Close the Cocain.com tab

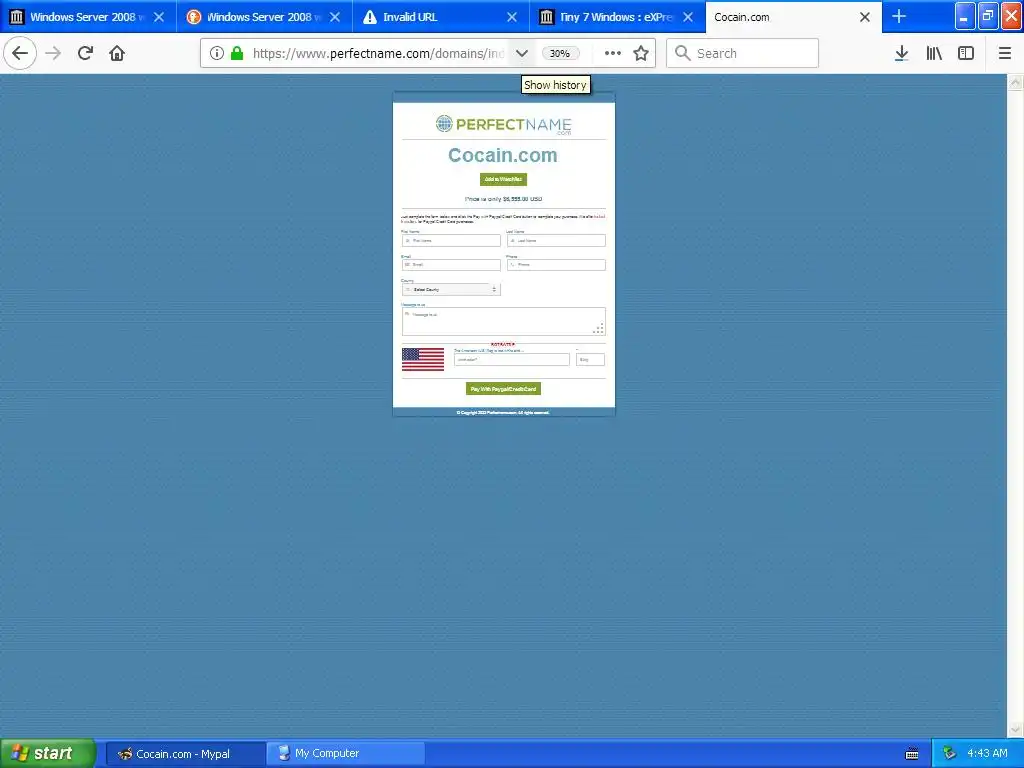coord(865,17)
